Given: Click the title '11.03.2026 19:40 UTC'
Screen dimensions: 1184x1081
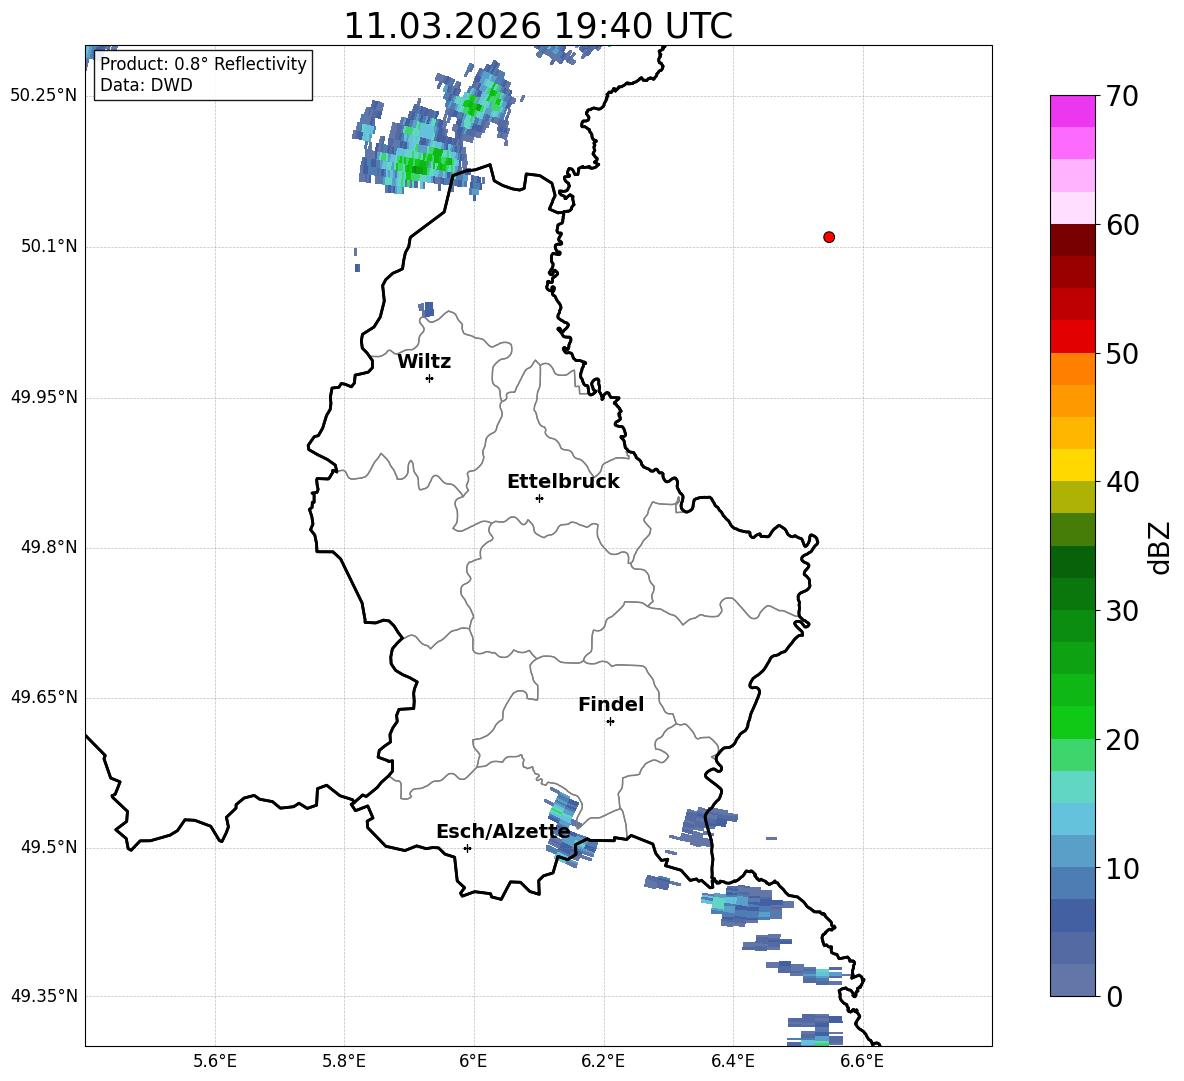Looking at the screenshot, I should coord(538,26).
